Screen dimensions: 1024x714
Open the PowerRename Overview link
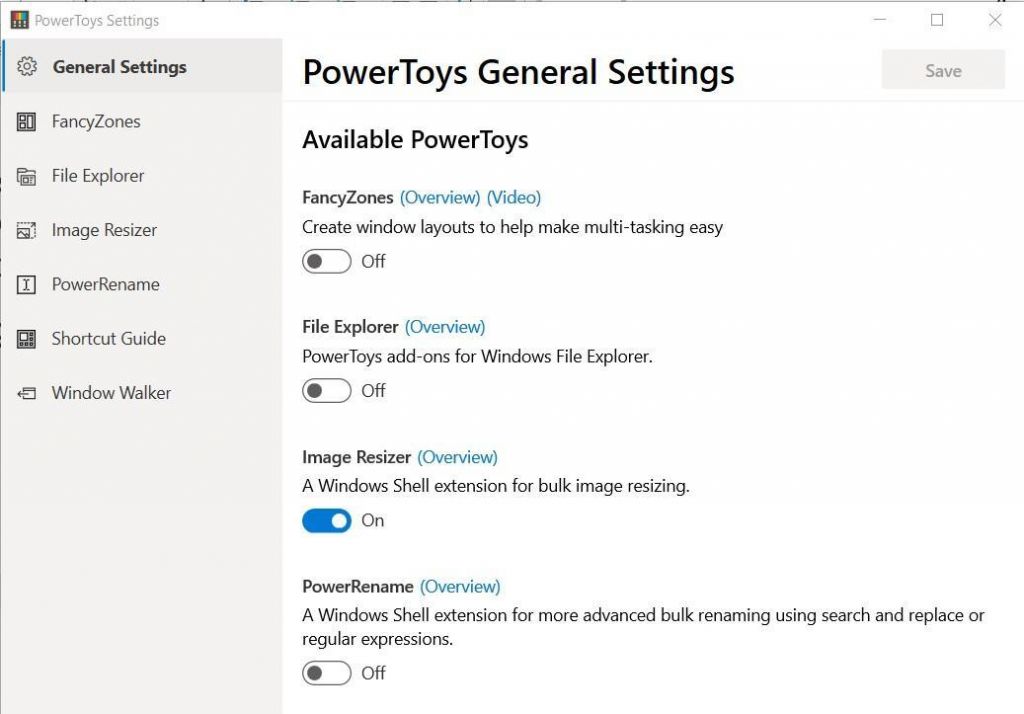[x=461, y=586]
